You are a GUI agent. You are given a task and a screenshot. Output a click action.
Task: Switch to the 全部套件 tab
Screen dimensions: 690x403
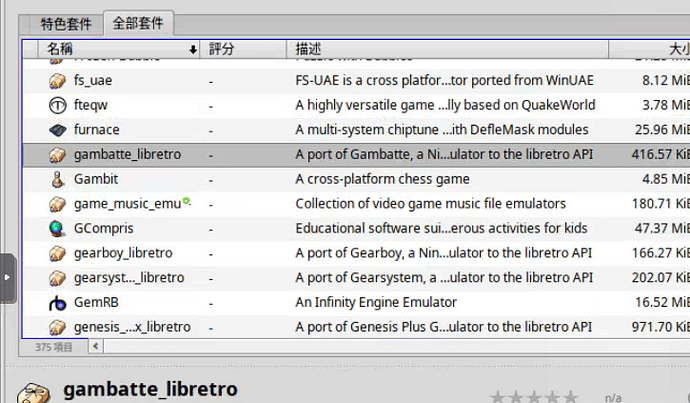(138, 23)
